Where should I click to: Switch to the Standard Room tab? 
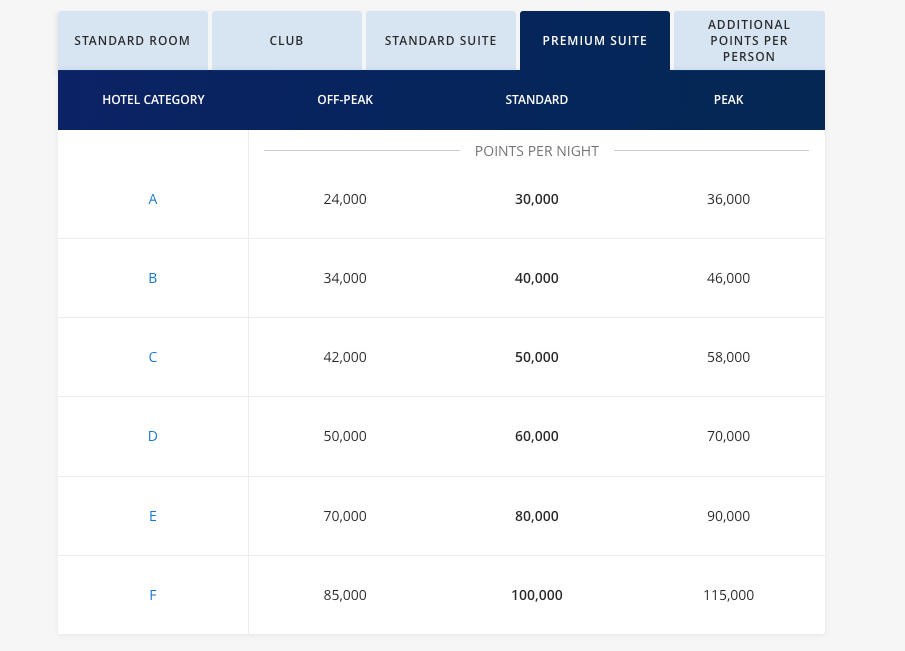[132, 41]
